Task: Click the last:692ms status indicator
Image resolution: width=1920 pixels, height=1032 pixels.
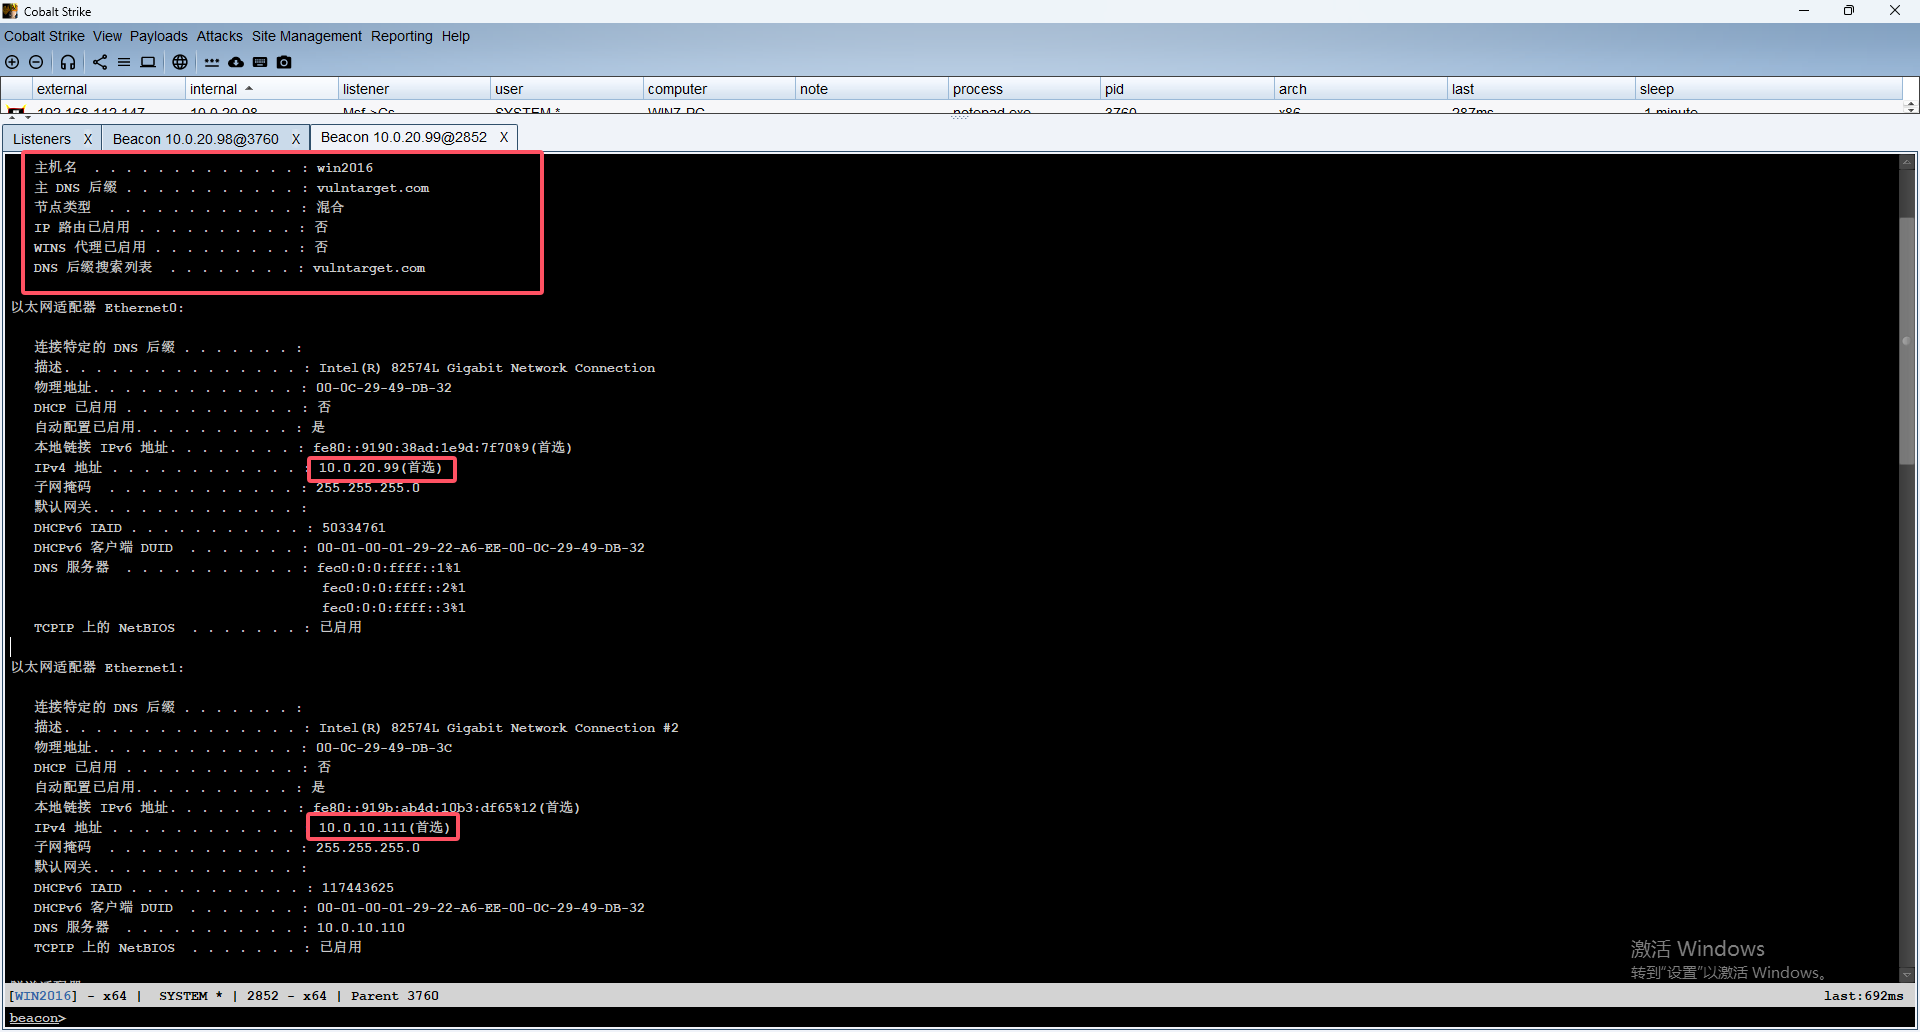Action: [1863, 996]
